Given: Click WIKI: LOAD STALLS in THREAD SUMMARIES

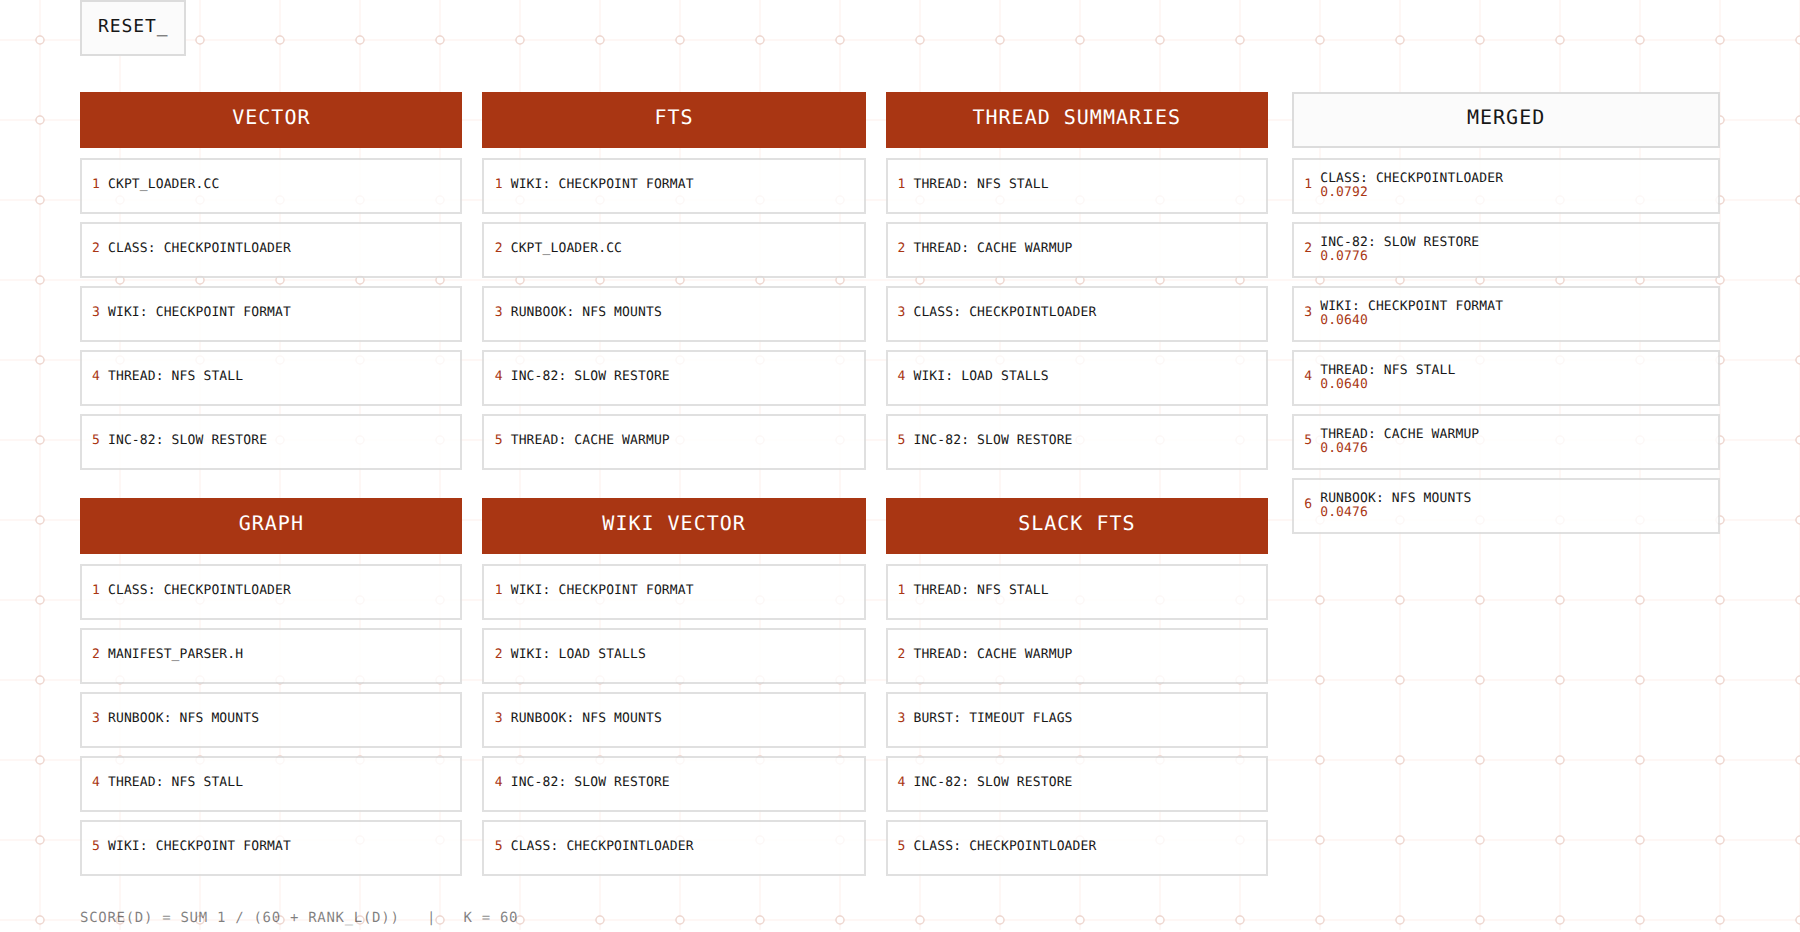Looking at the screenshot, I should coord(1077,378).
